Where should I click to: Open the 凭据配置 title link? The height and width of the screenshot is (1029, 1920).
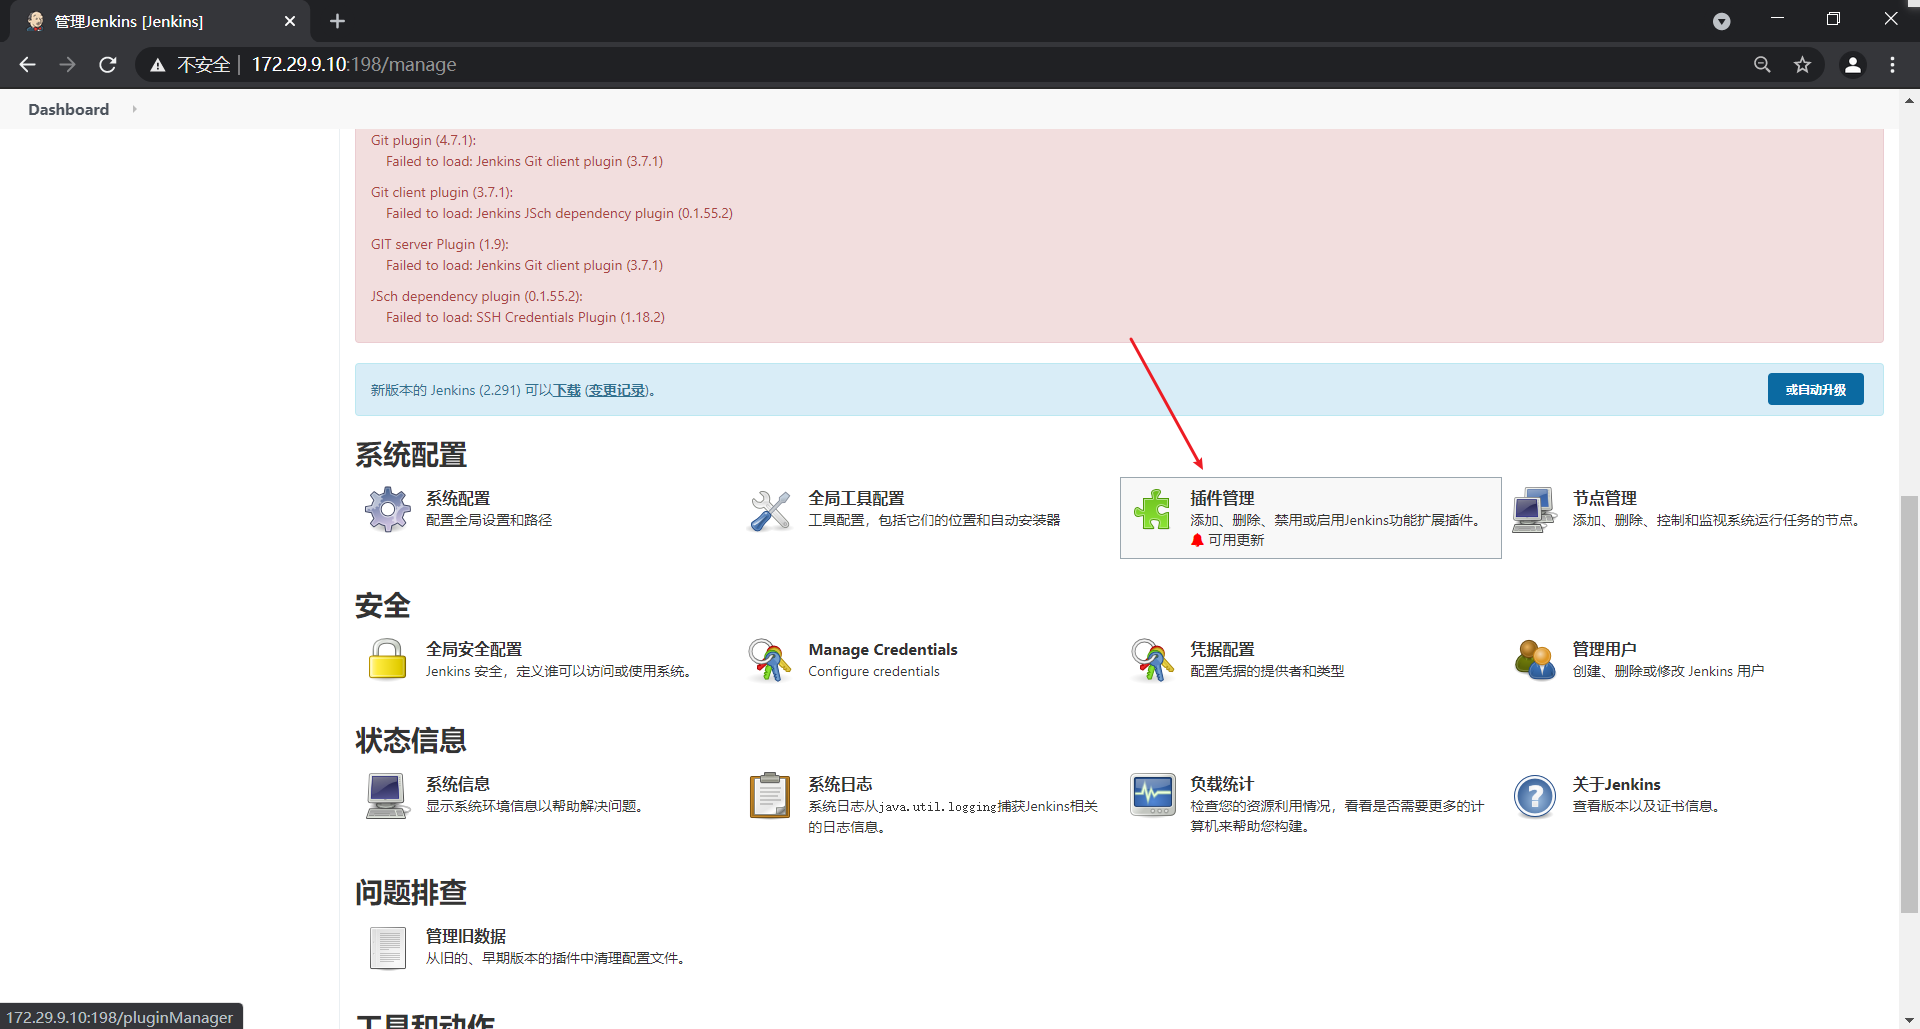(x=1222, y=649)
